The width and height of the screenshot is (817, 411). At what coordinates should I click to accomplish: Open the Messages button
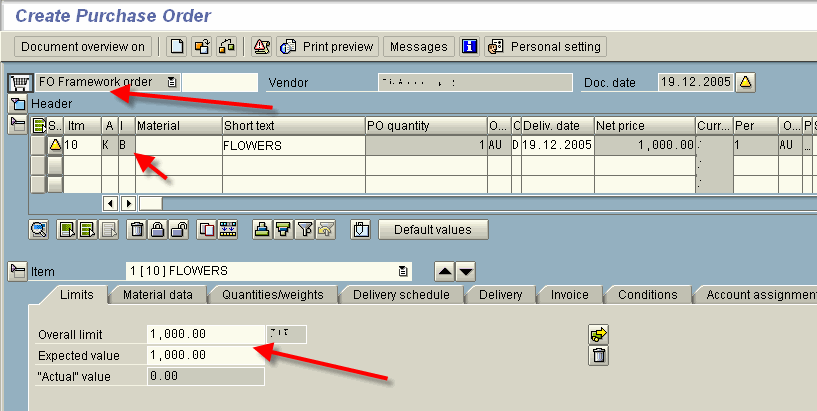point(419,46)
